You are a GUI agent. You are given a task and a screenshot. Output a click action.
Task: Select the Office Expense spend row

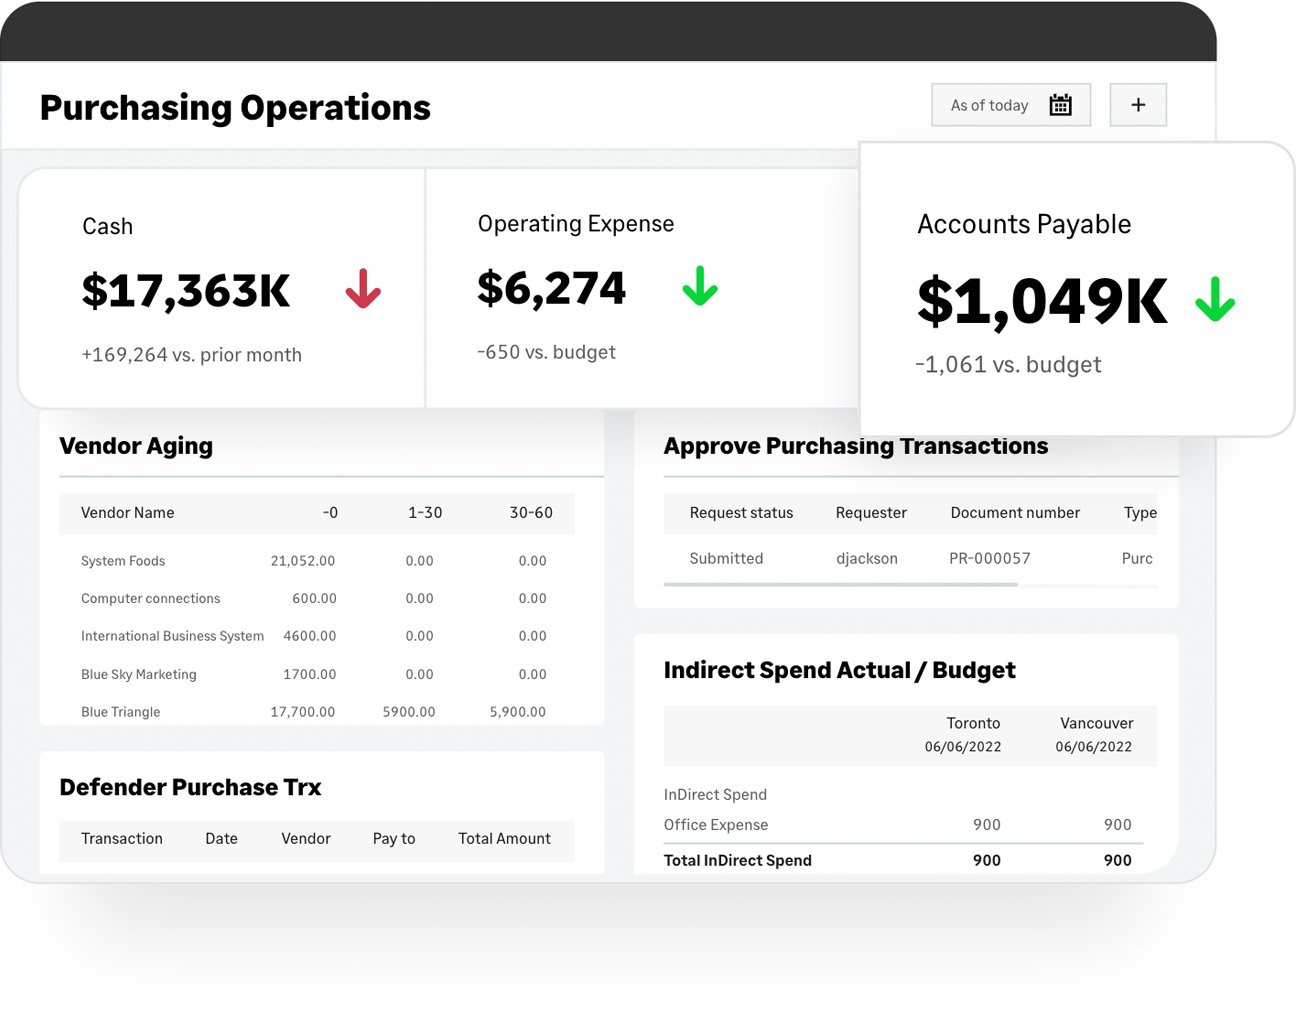tap(716, 825)
